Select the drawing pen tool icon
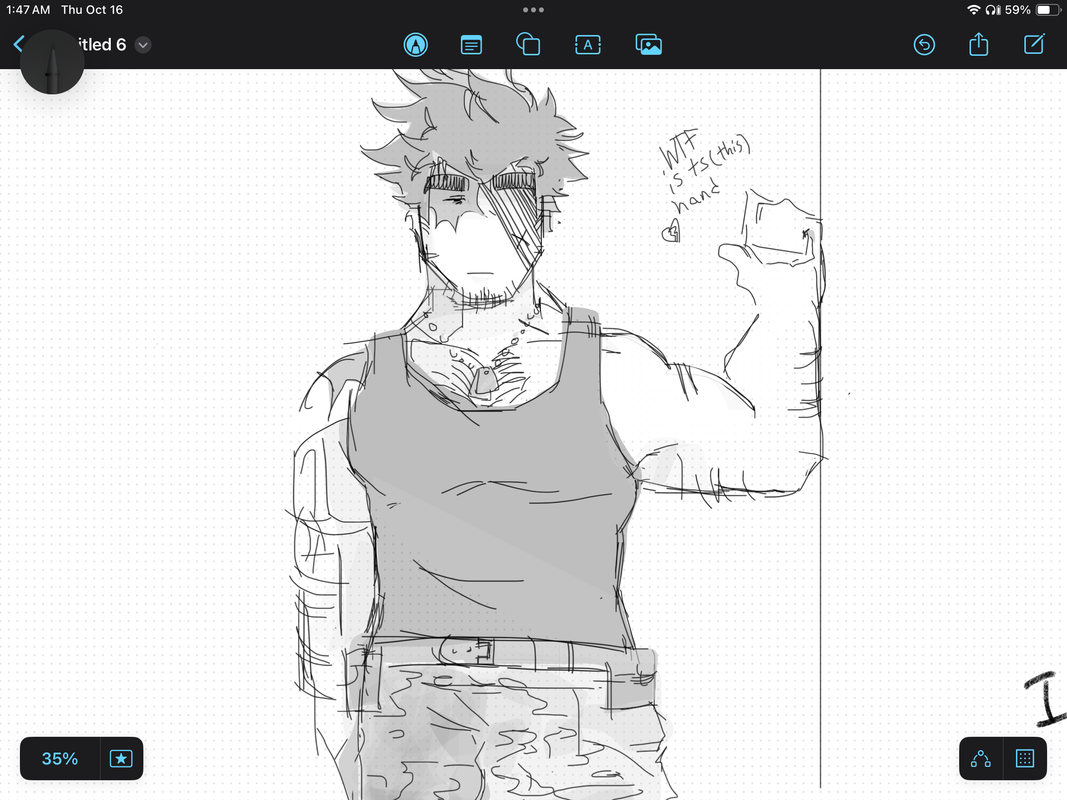This screenshot has width=1067, height=800. (416, 45)
